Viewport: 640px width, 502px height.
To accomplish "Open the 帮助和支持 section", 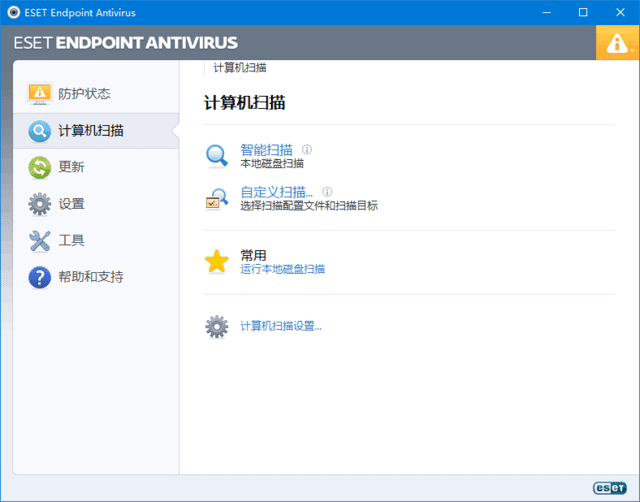I will 91,277.
